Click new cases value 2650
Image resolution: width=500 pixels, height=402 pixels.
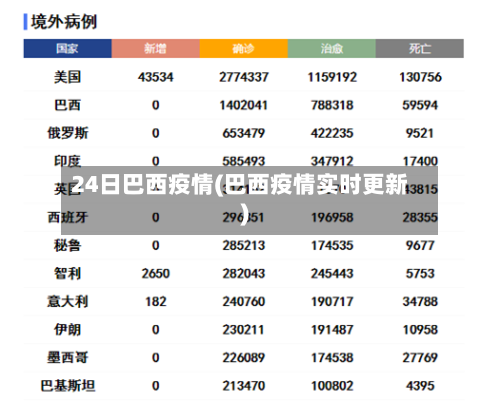[156, 274]
